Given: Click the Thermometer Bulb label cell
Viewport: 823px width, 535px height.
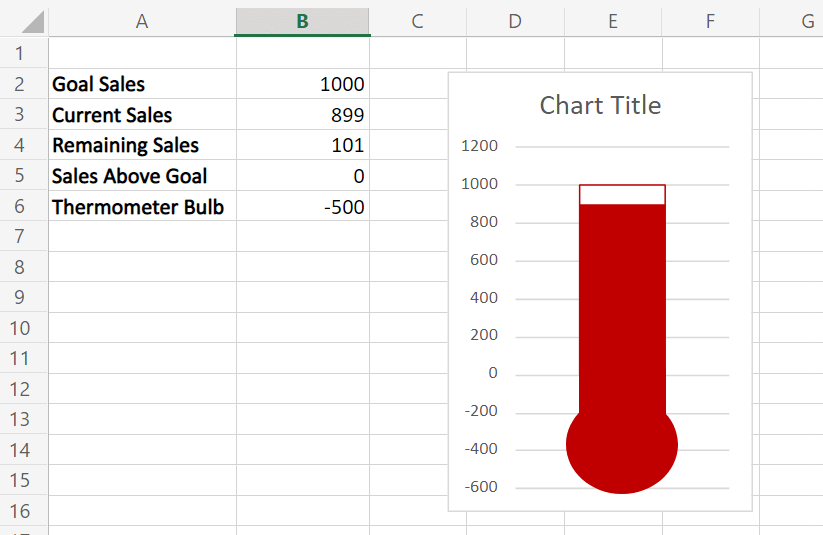Looking at the screenshot, I should point(142,206).
